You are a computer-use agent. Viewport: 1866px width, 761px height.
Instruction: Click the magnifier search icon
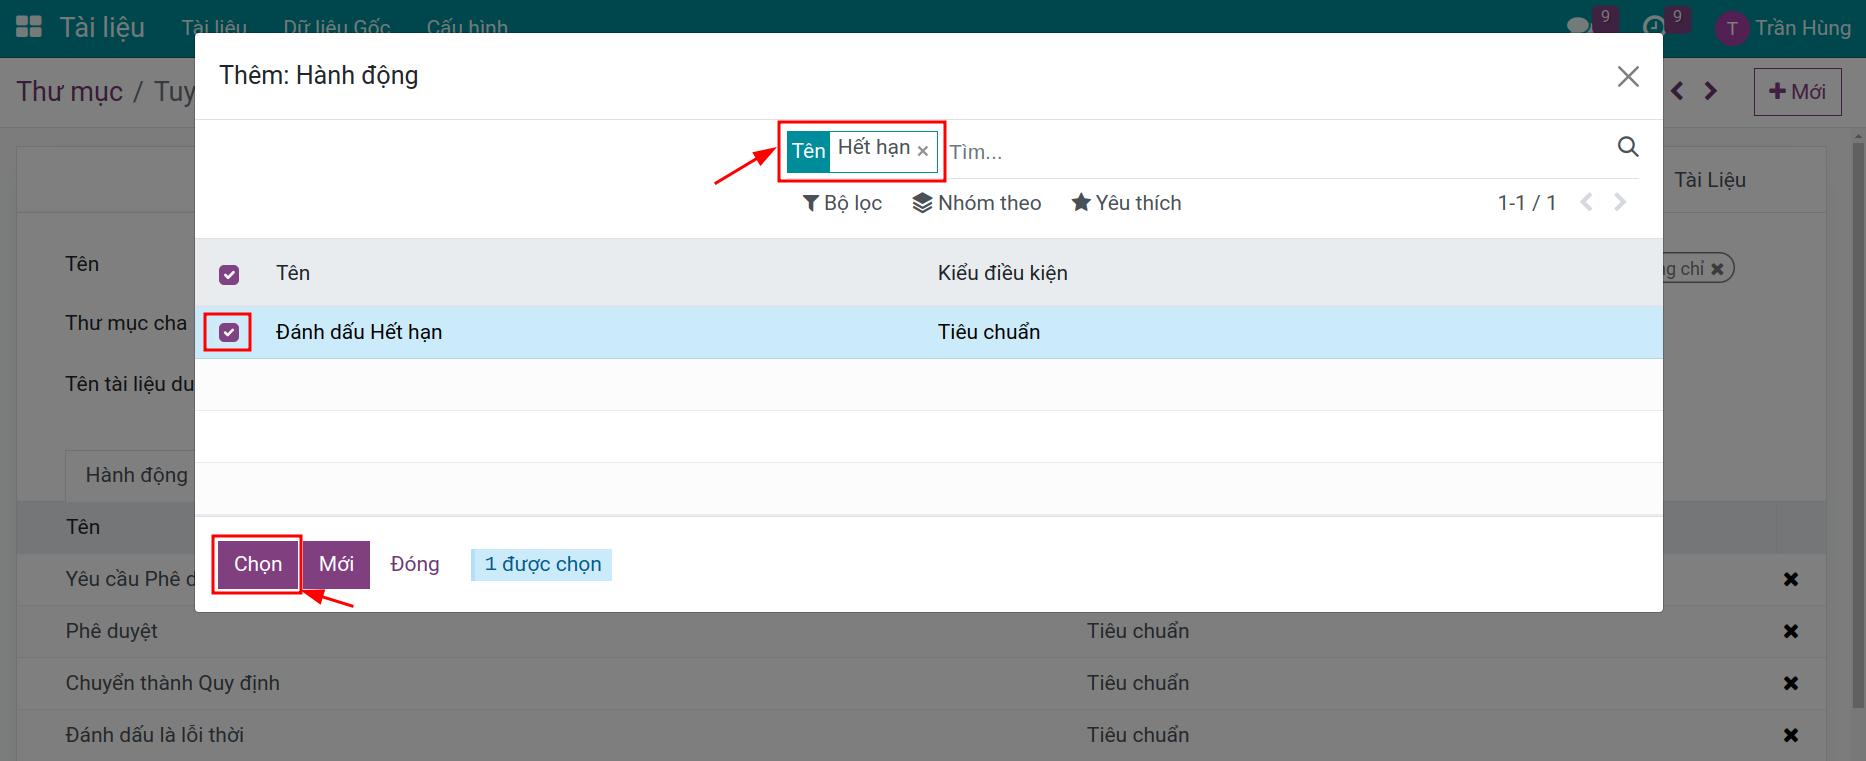(x=1628, y=147)
